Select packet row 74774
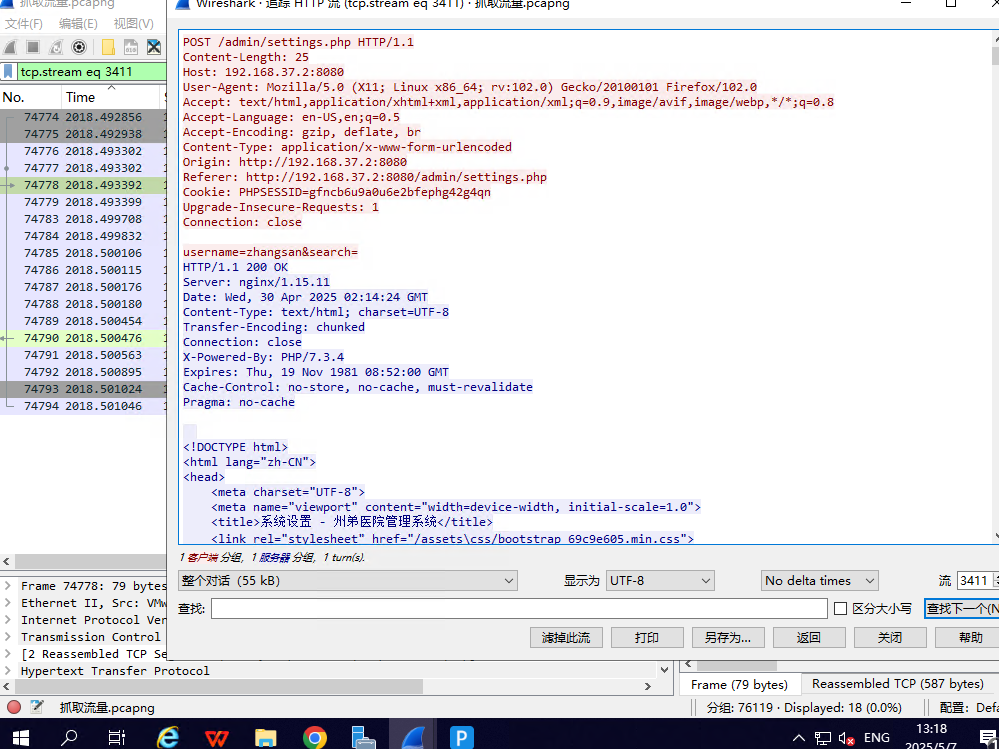The height and width of the screenshot is (749, 999). pyautogui.click(x=83, y=117)
